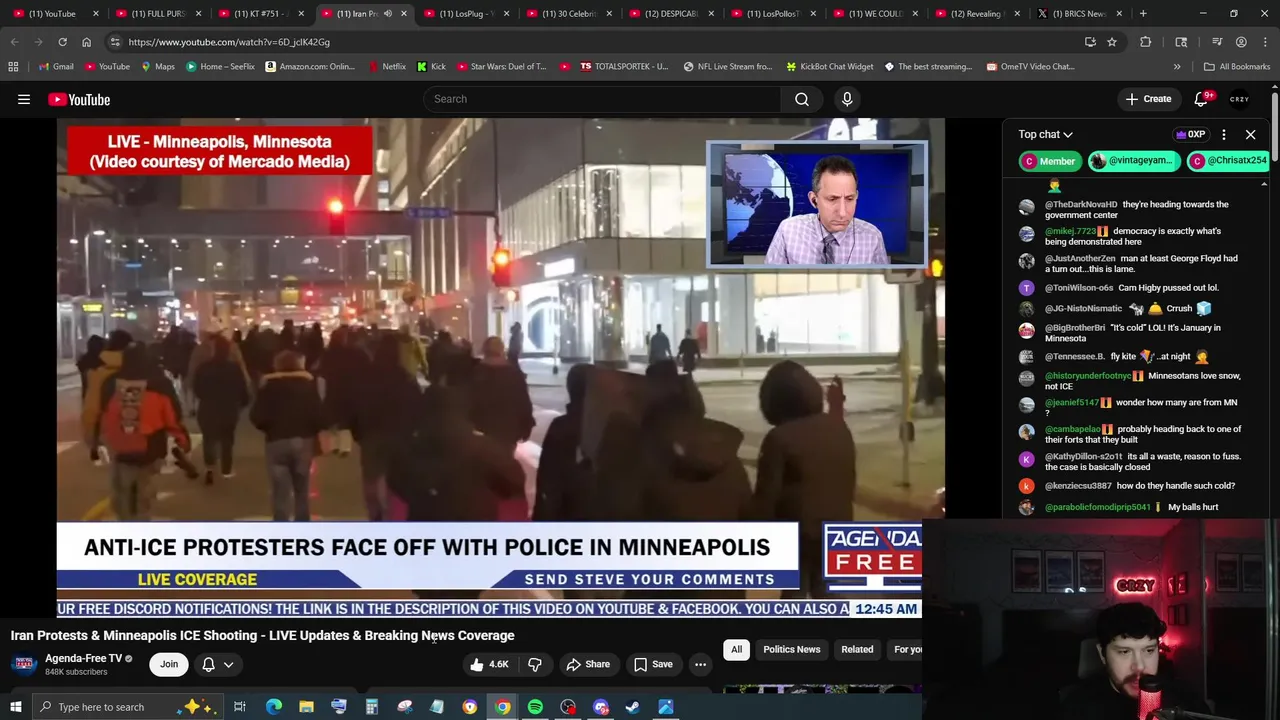Open Spotify from the taskbar
This screenshot has height=720, width=1280.
click(x=535, y=707)
